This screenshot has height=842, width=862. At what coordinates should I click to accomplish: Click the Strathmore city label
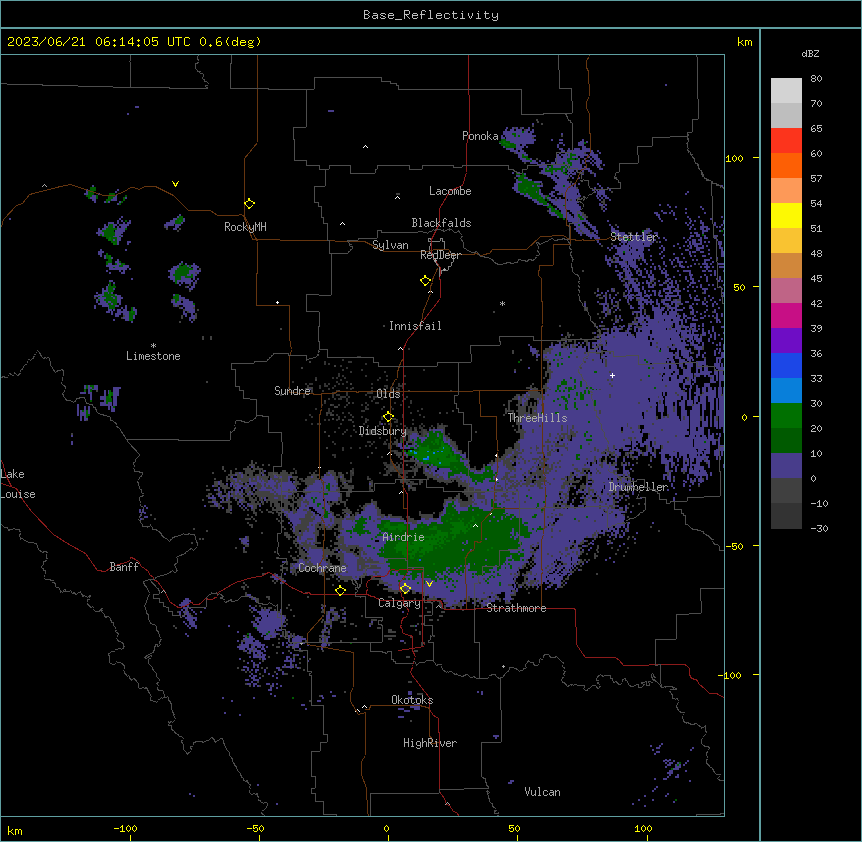pos(516,608)
